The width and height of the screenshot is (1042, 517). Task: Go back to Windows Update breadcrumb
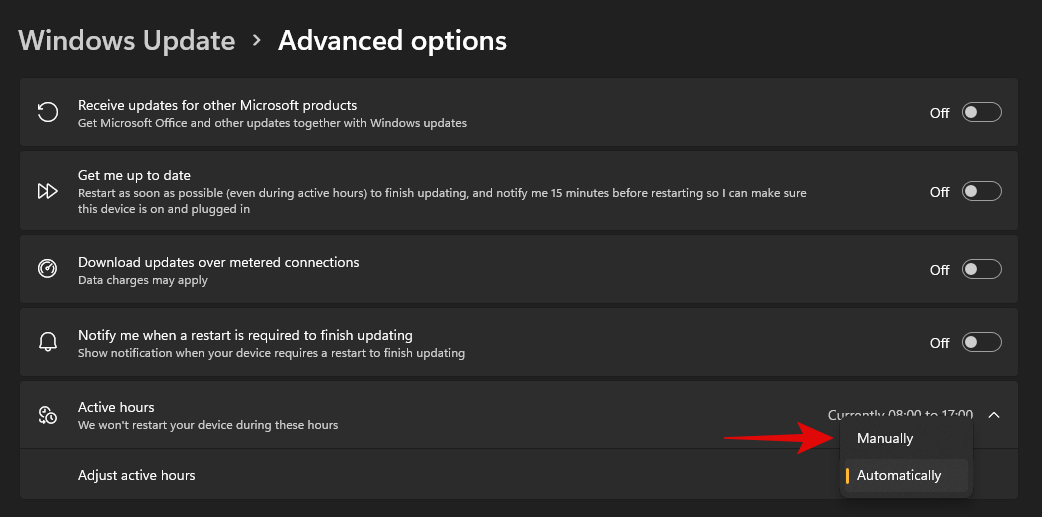pos(127,41)
